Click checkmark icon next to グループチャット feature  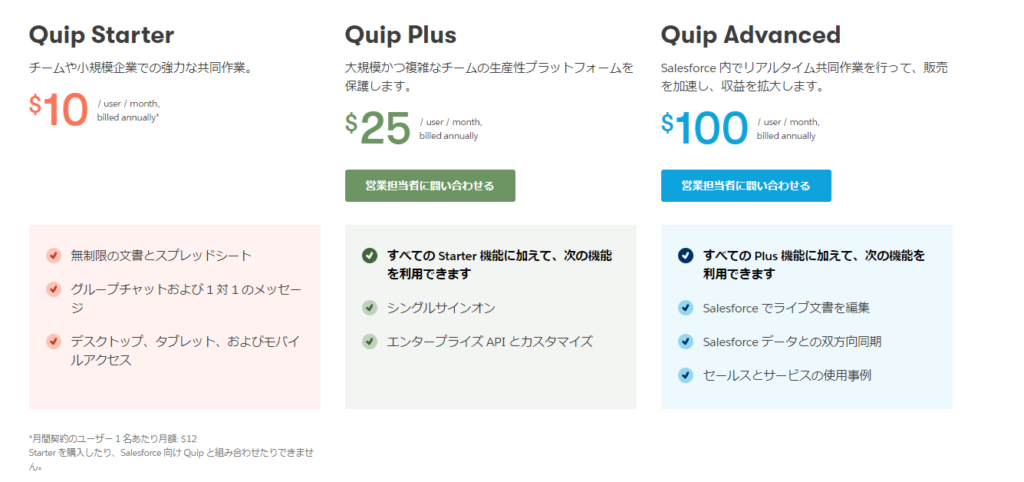[54, 289]
